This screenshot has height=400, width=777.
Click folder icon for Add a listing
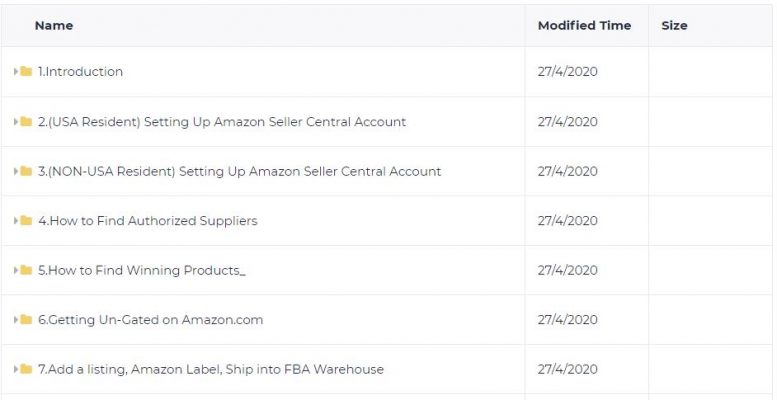pyautogui.click(x=26, y=369)
